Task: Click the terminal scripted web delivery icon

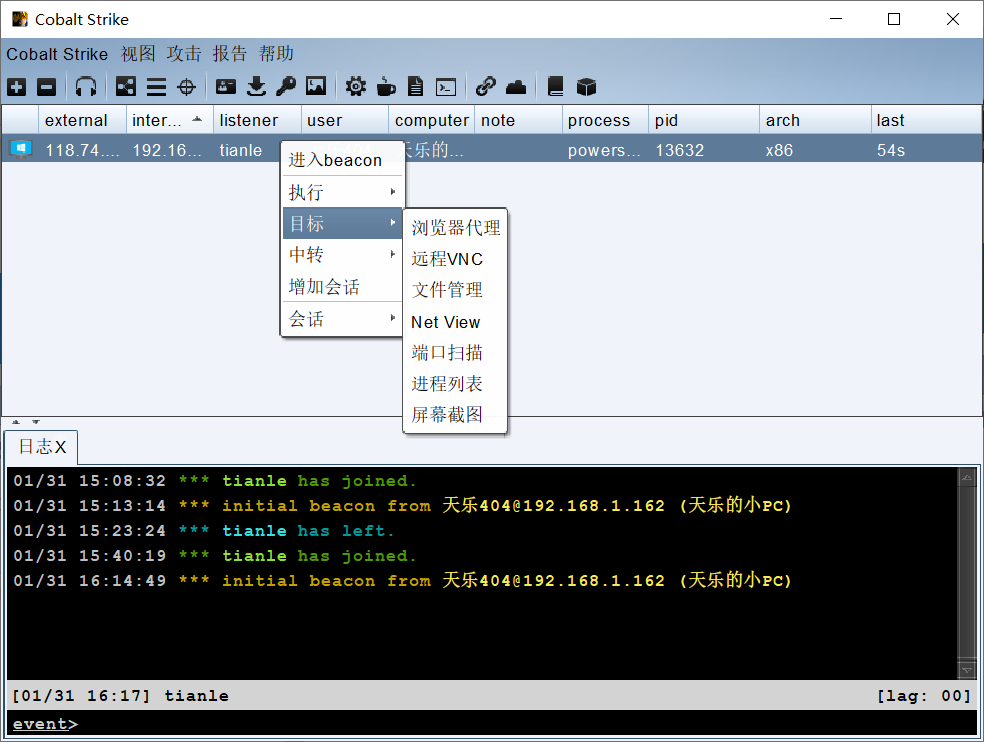Action: coord(446,87)
